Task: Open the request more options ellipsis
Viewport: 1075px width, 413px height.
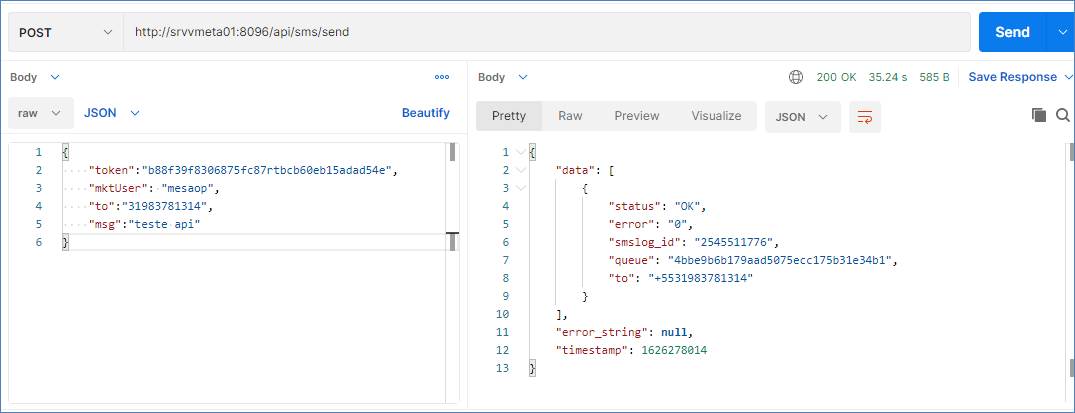Action: click(x=442, y=78)
